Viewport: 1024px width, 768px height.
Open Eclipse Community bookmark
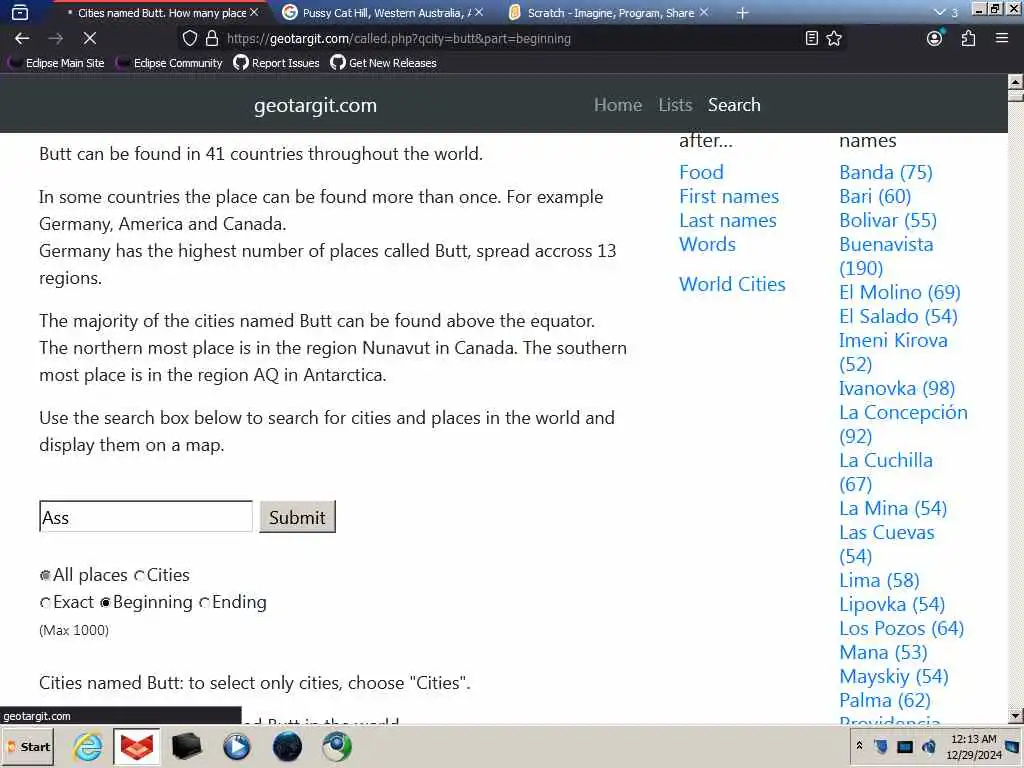click(170, 63)
